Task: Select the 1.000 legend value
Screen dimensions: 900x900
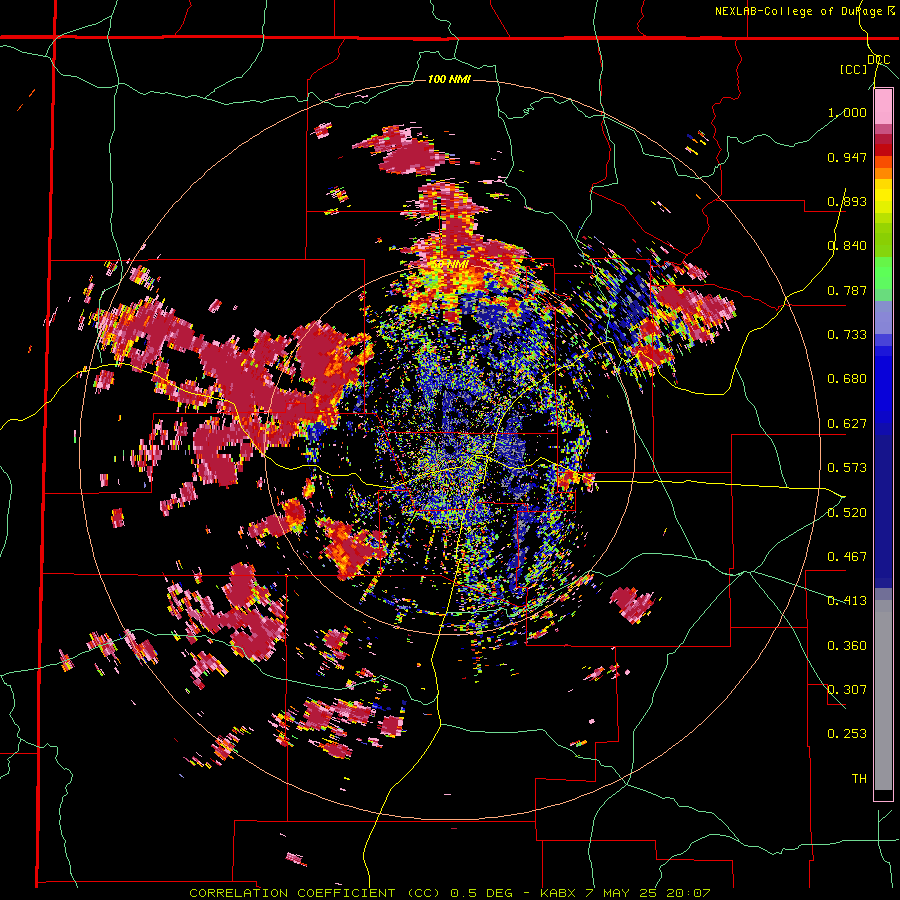Action: 847,112
